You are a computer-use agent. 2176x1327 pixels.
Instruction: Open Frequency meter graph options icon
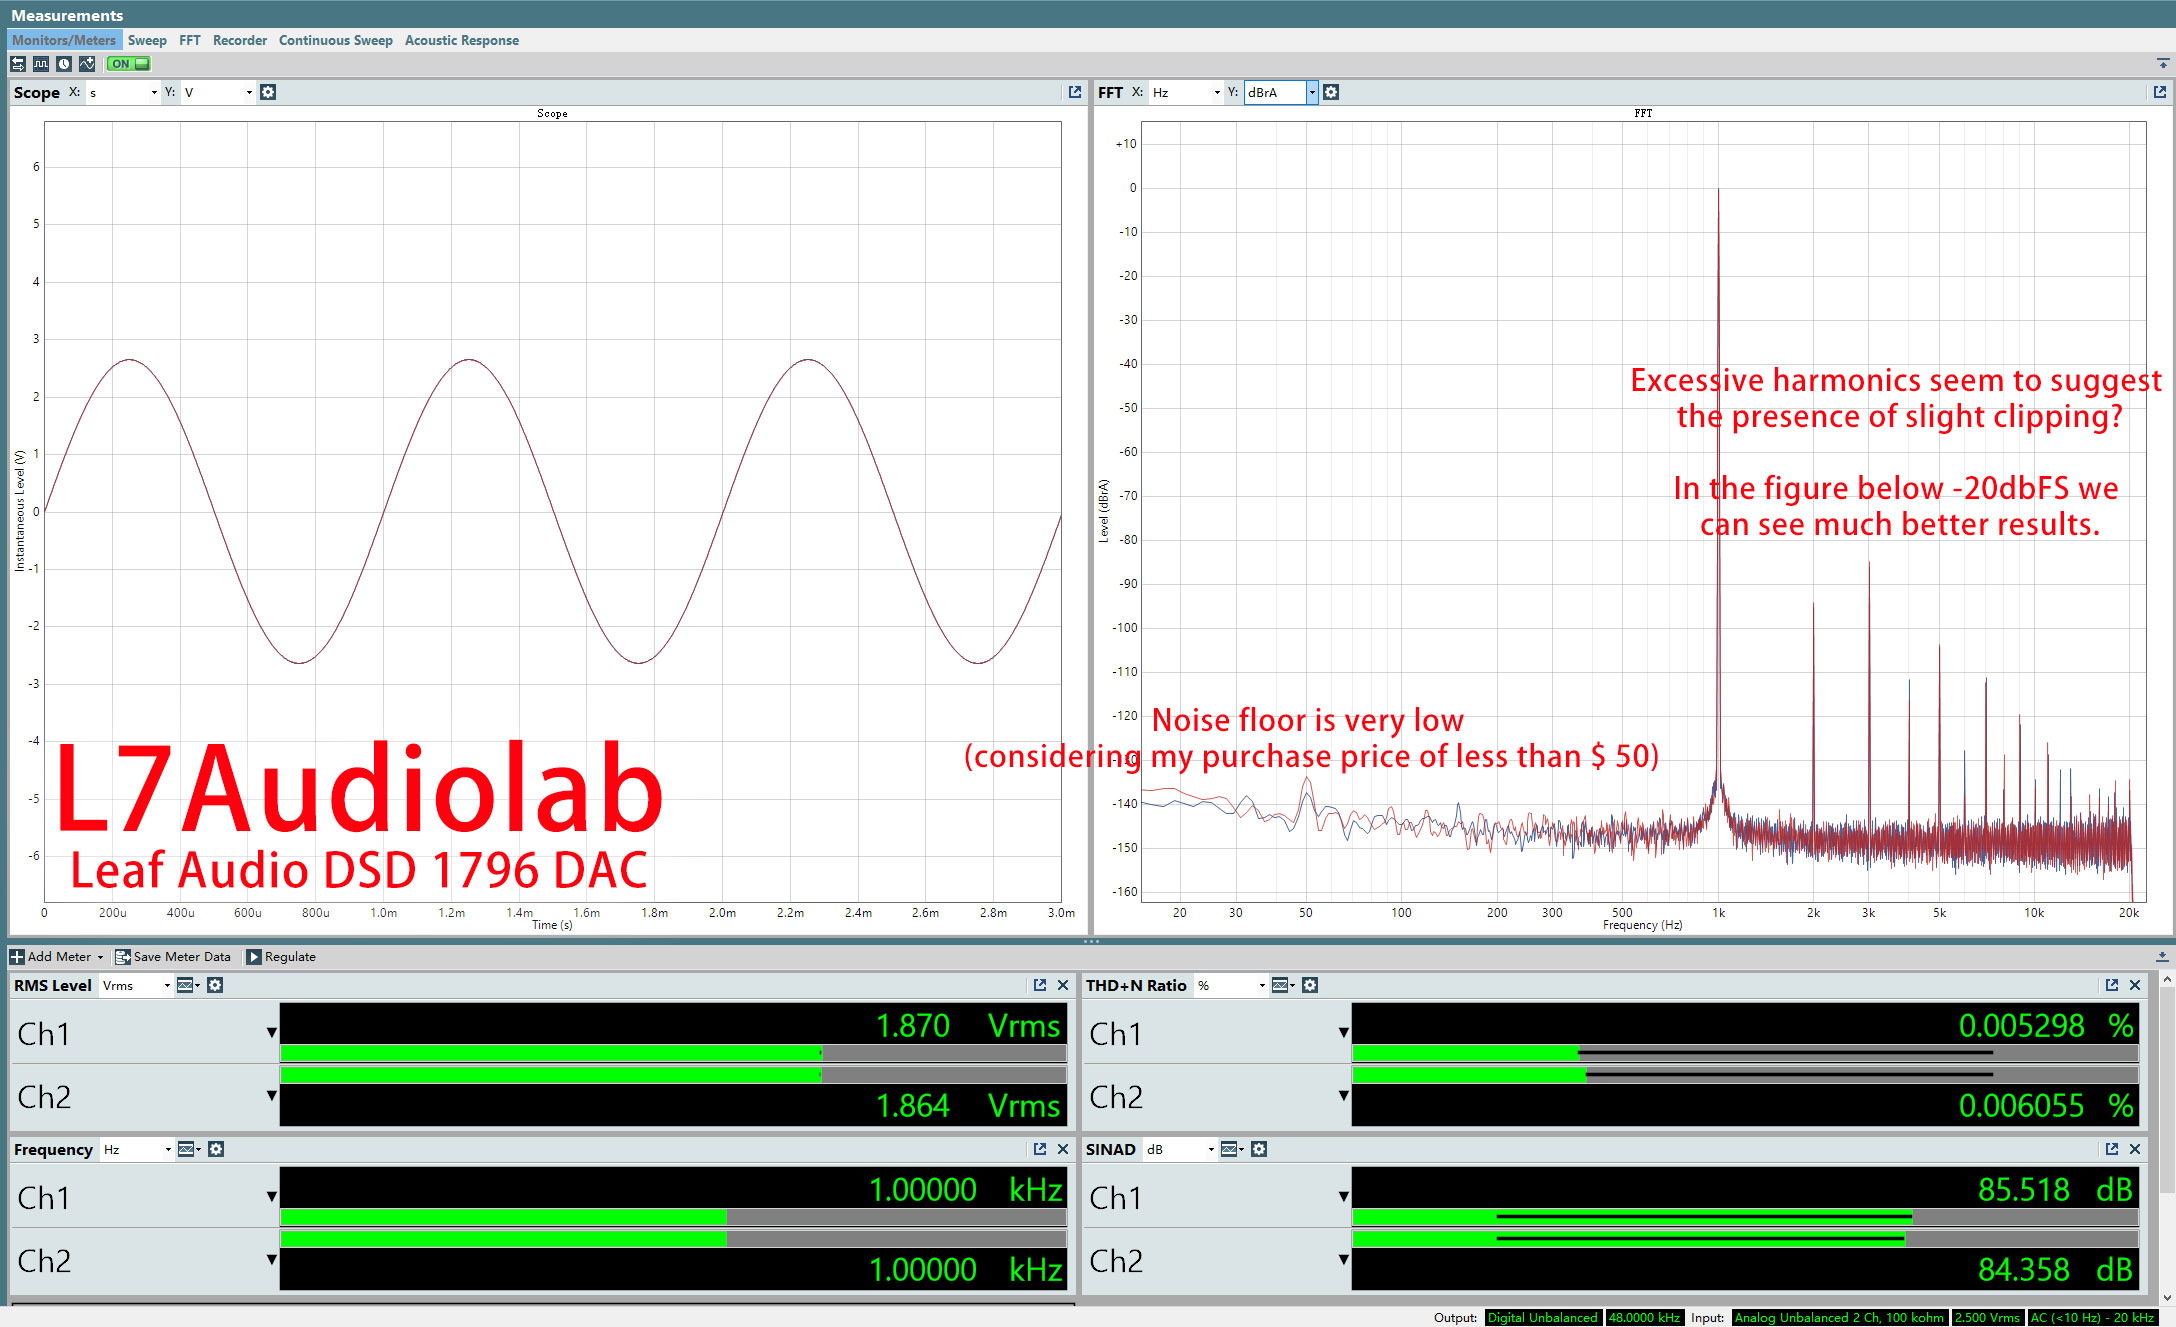(x=188, y=1149)
